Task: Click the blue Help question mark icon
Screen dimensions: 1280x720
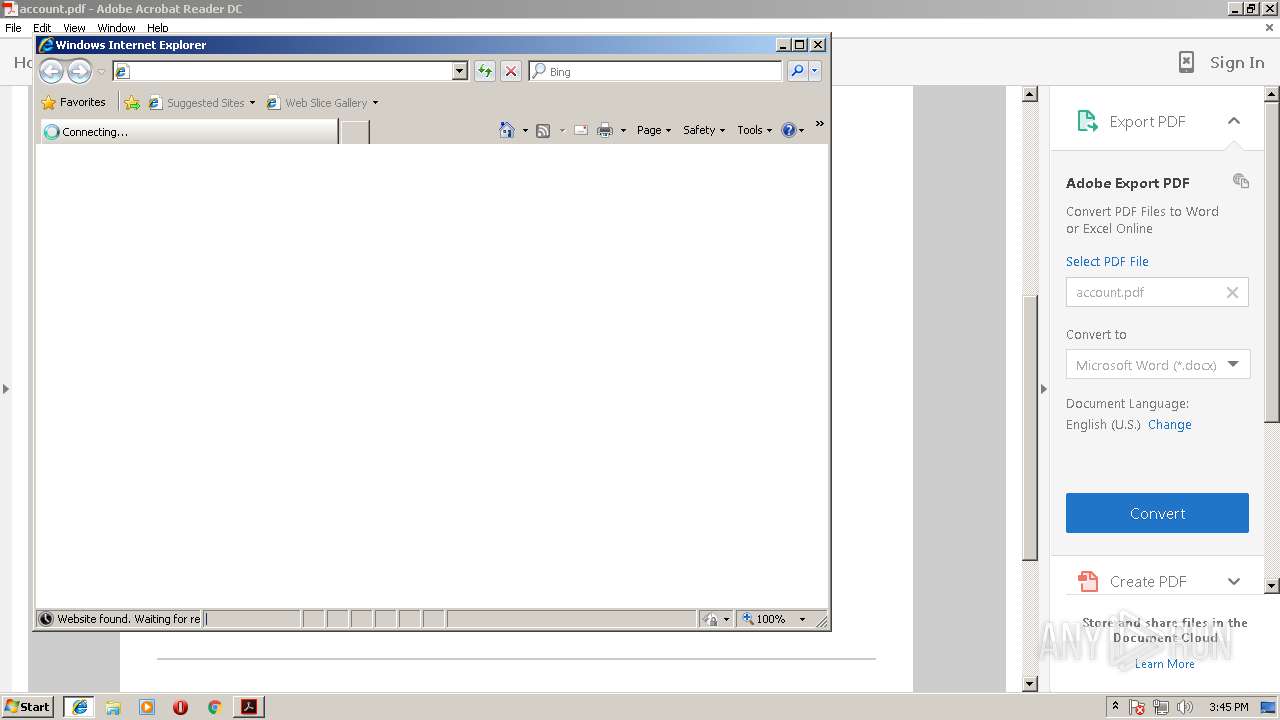Action: tap(788, 130)
